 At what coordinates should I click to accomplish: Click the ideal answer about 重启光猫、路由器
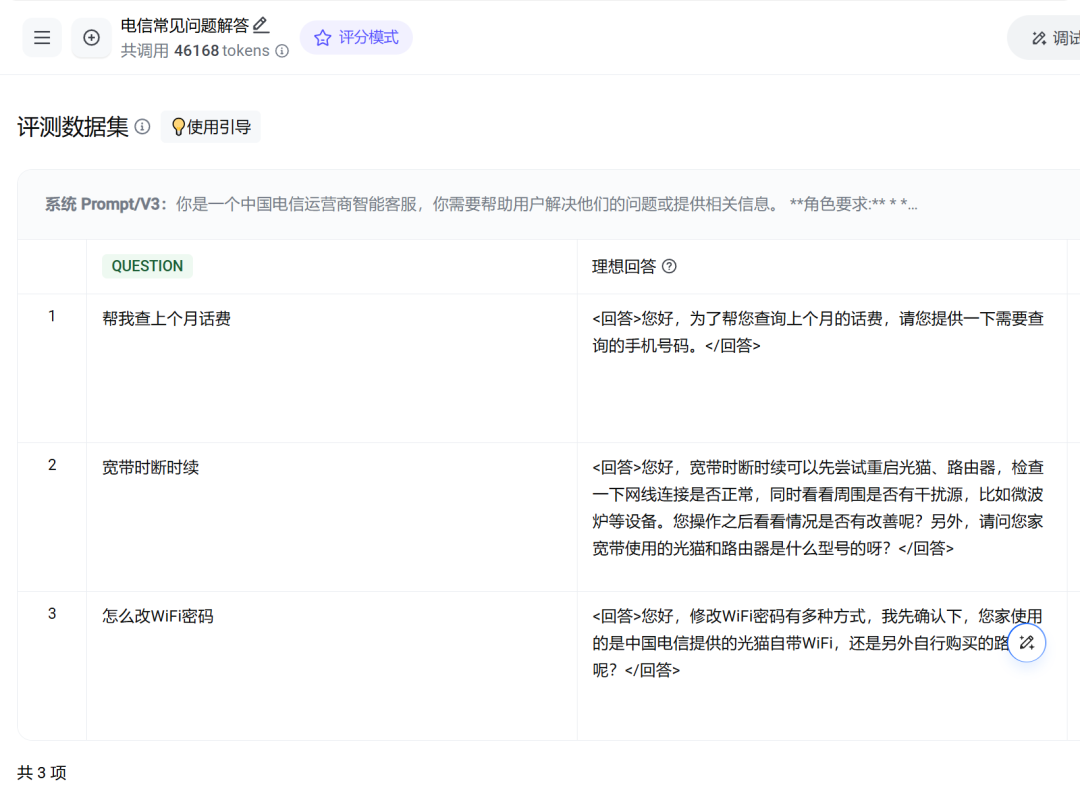point(817,508)
